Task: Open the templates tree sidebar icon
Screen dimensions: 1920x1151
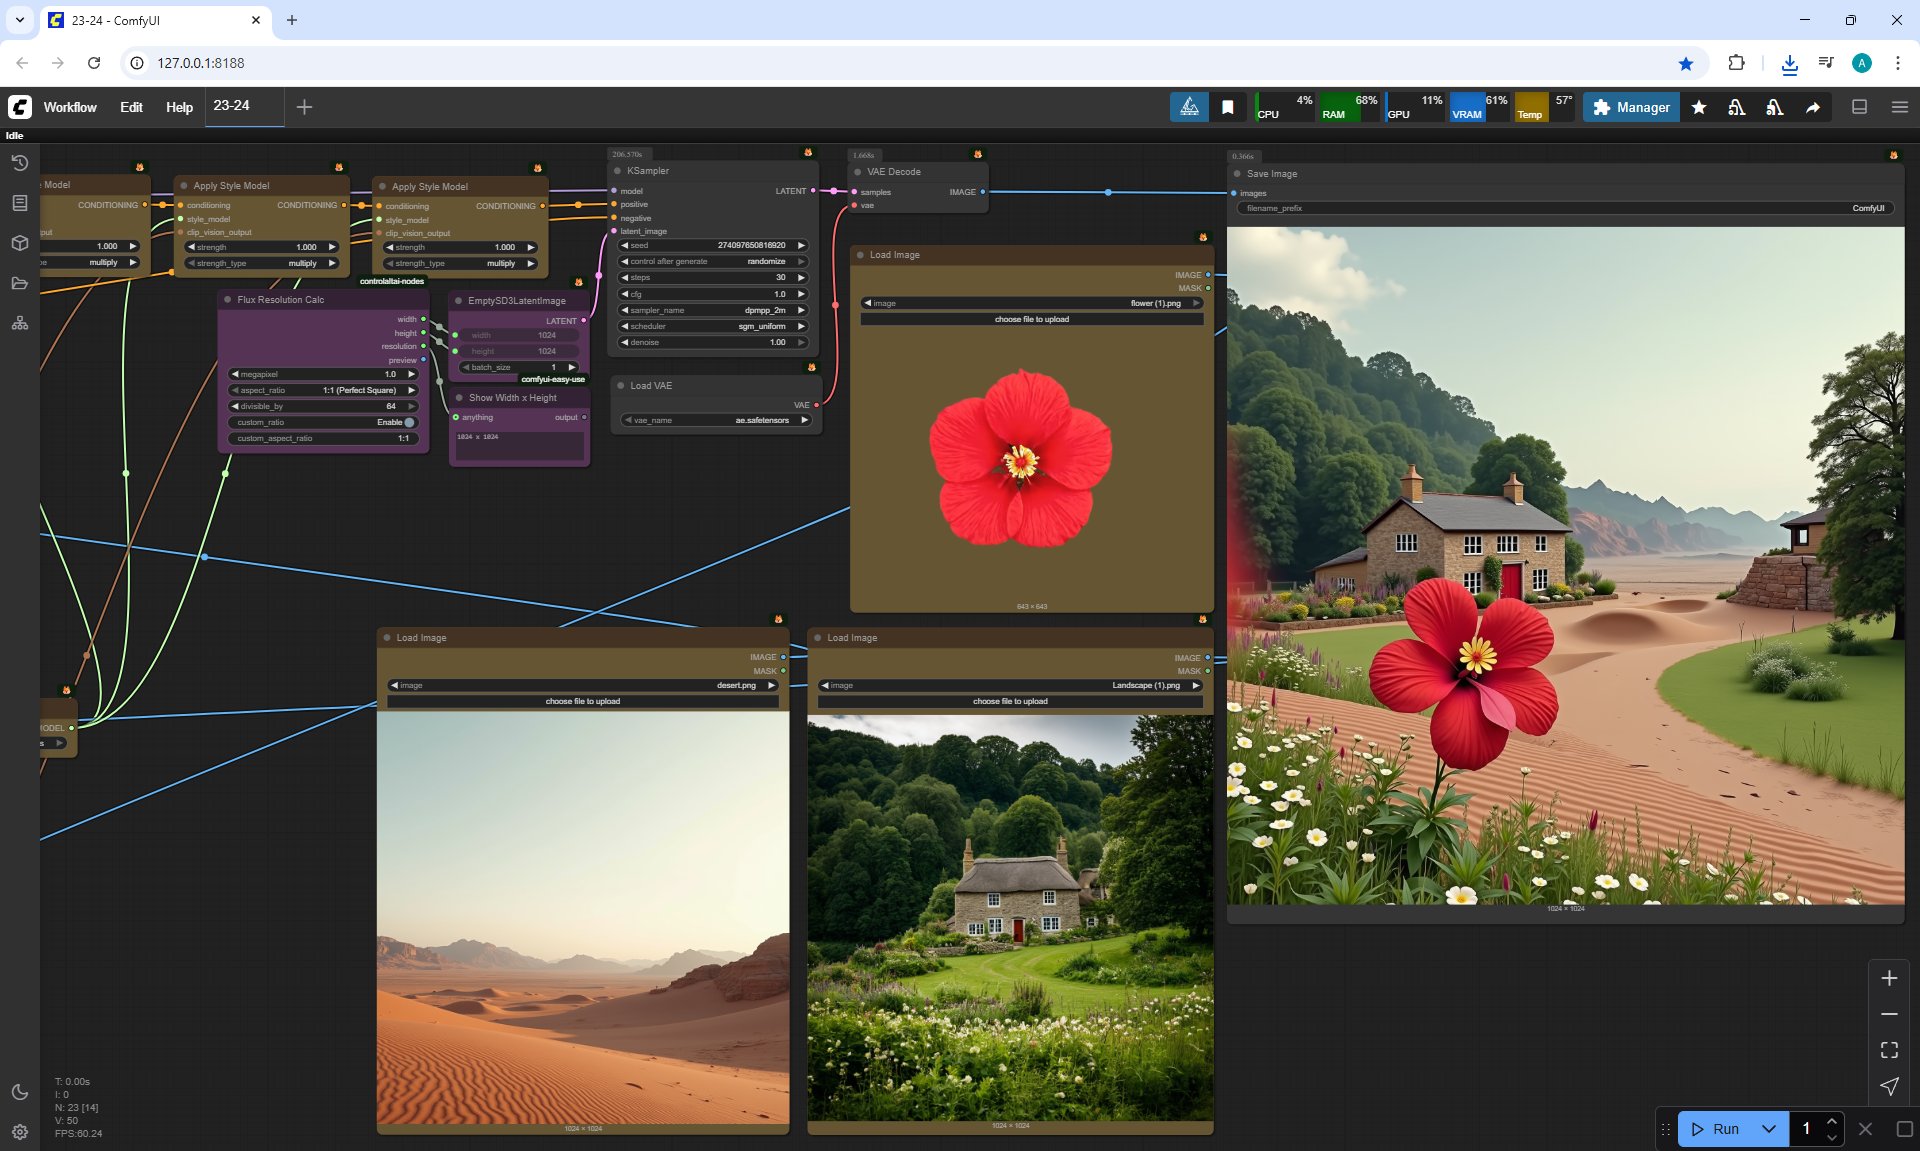Action: click(20, 323)
